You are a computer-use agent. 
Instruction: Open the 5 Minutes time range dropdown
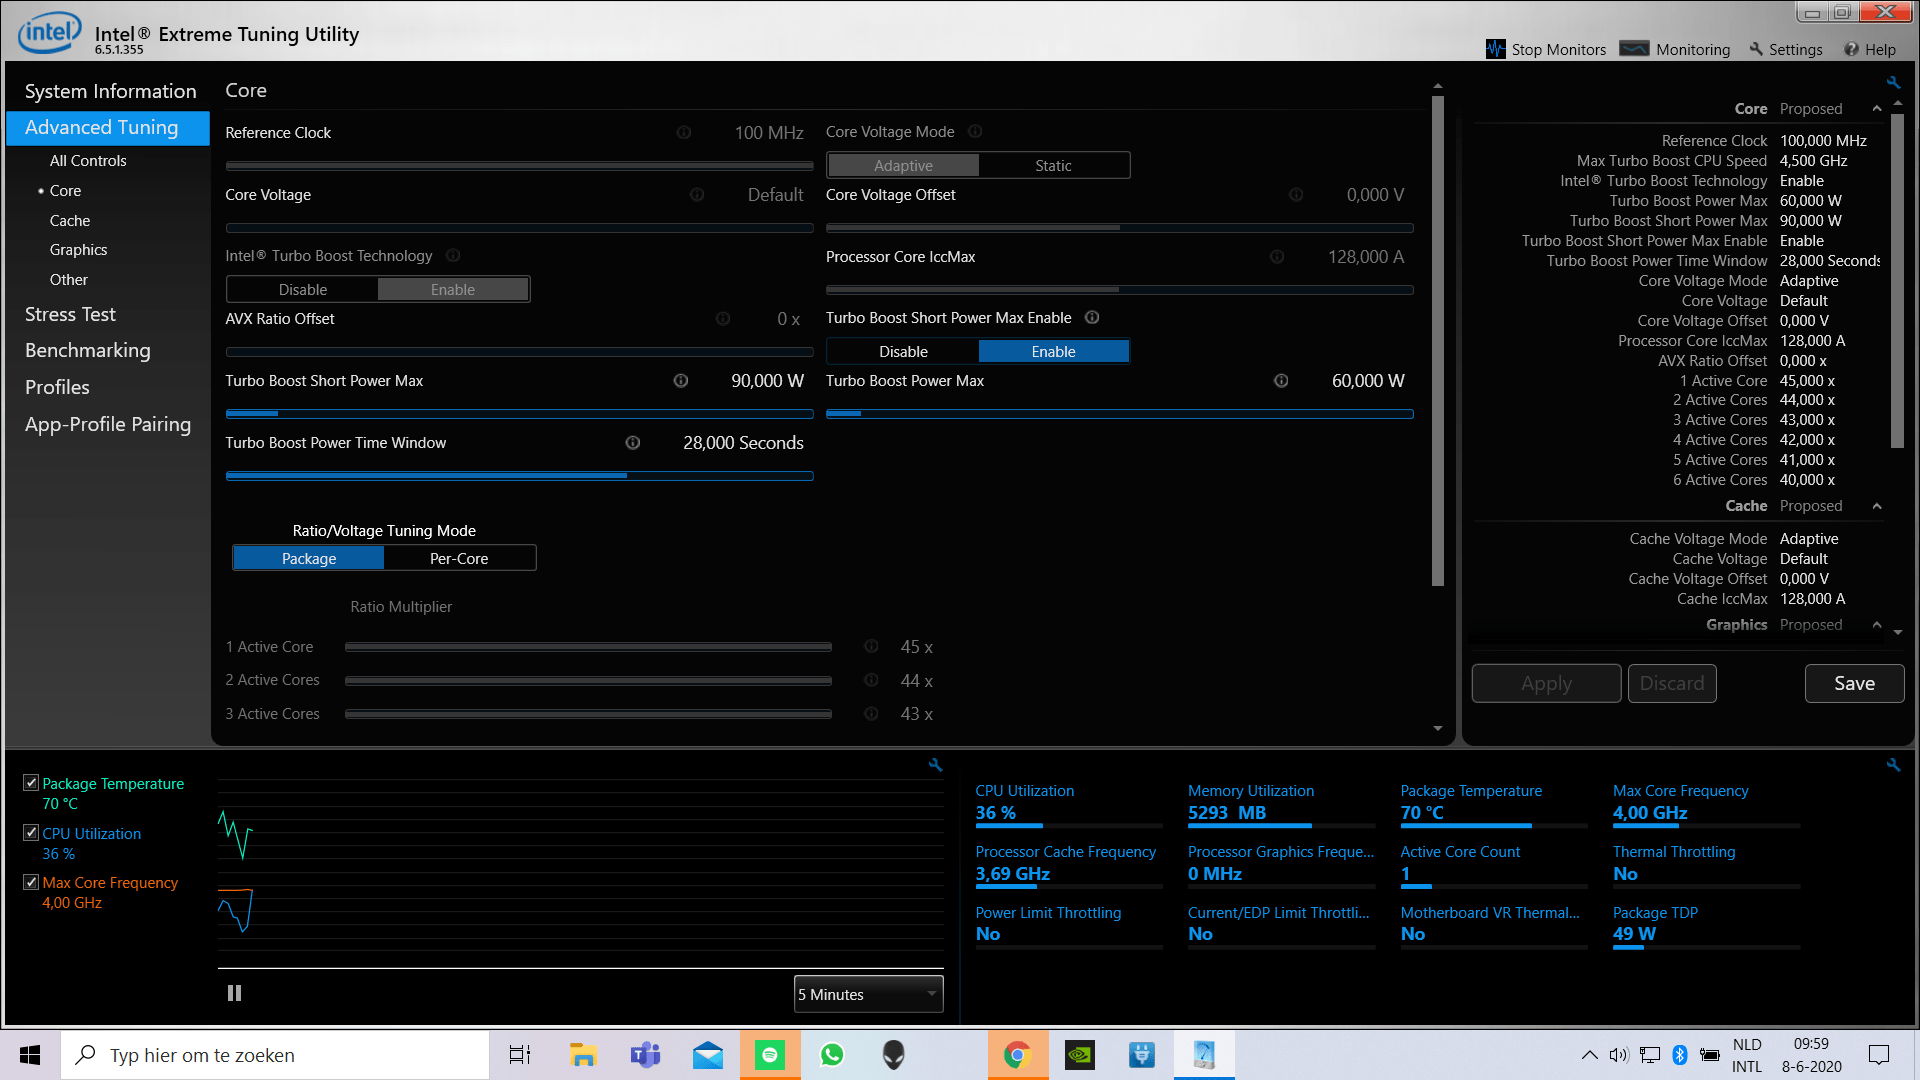click(867, 993)
